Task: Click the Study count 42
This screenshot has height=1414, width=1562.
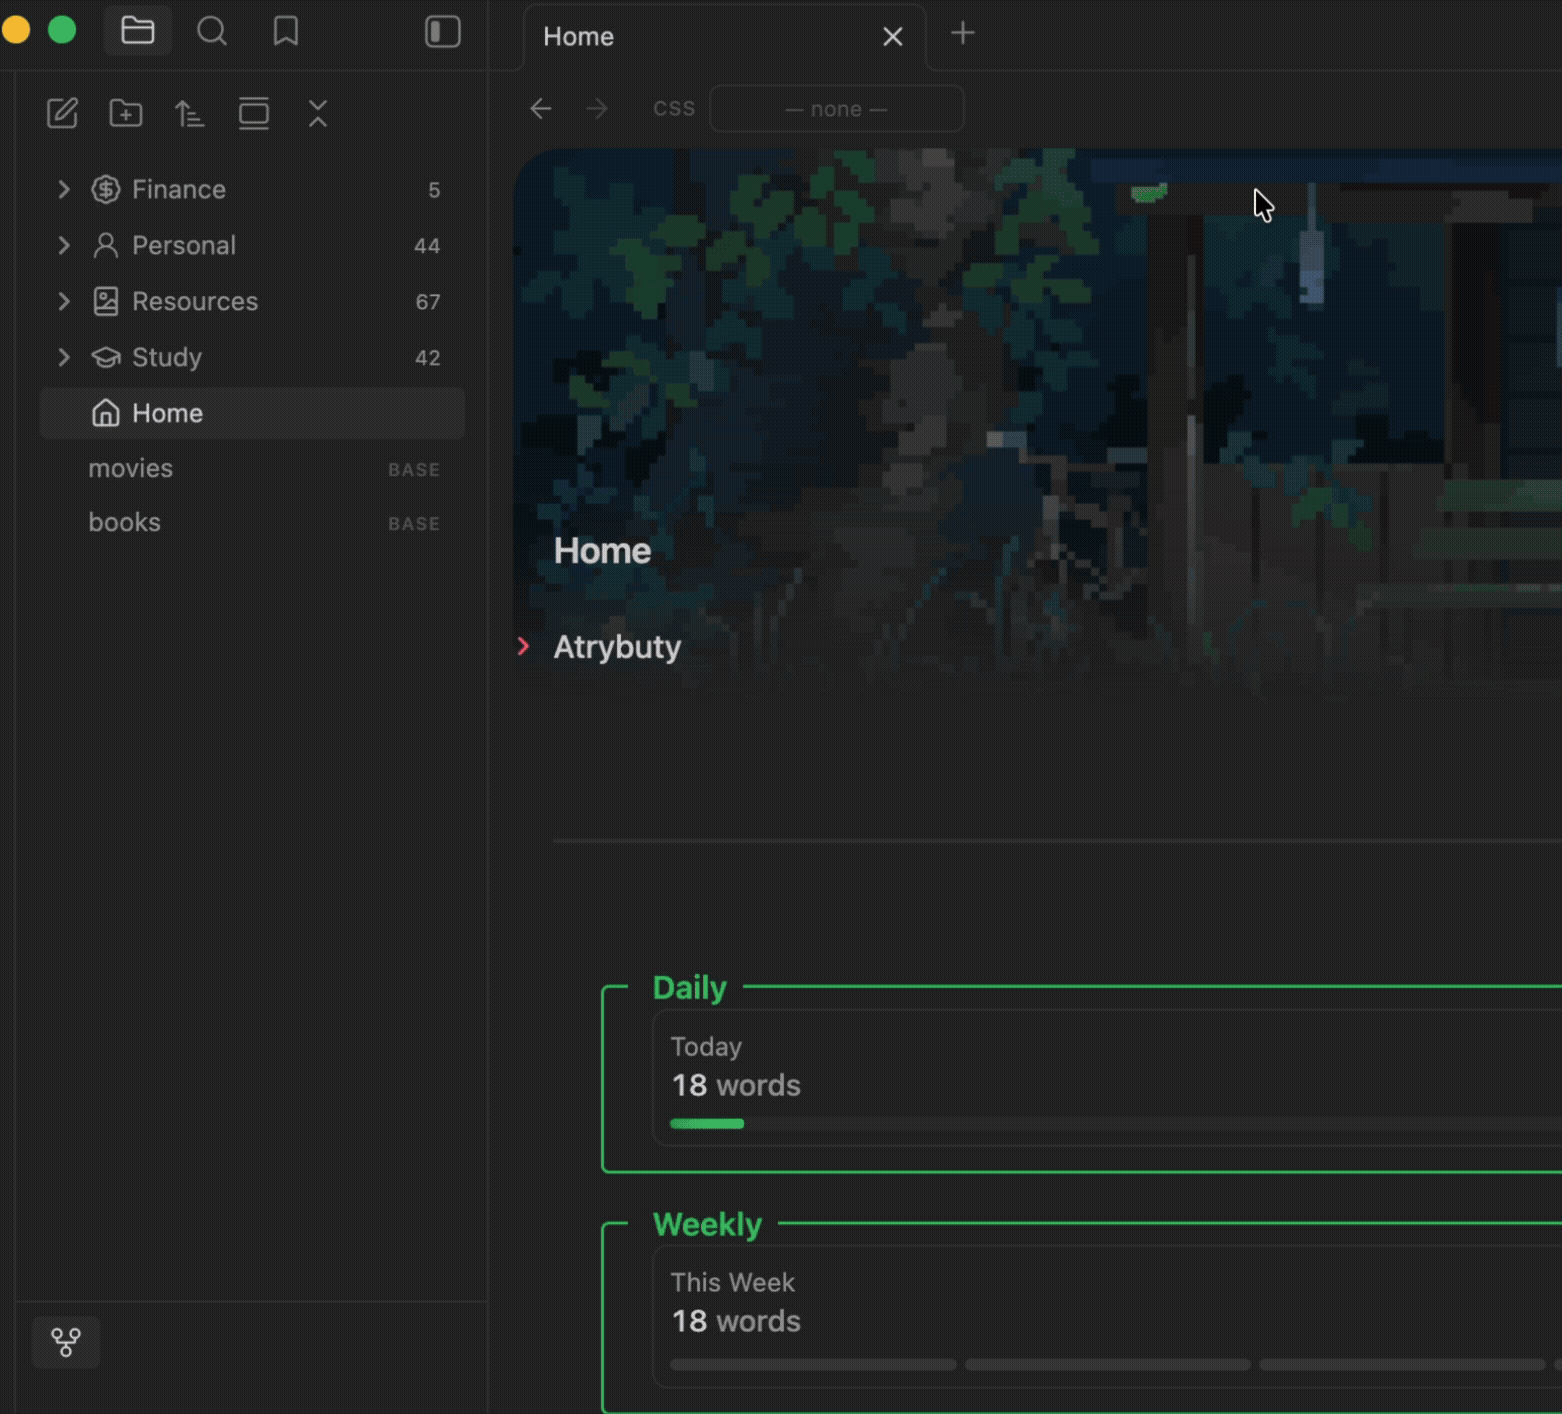Action: coord(428,358)
